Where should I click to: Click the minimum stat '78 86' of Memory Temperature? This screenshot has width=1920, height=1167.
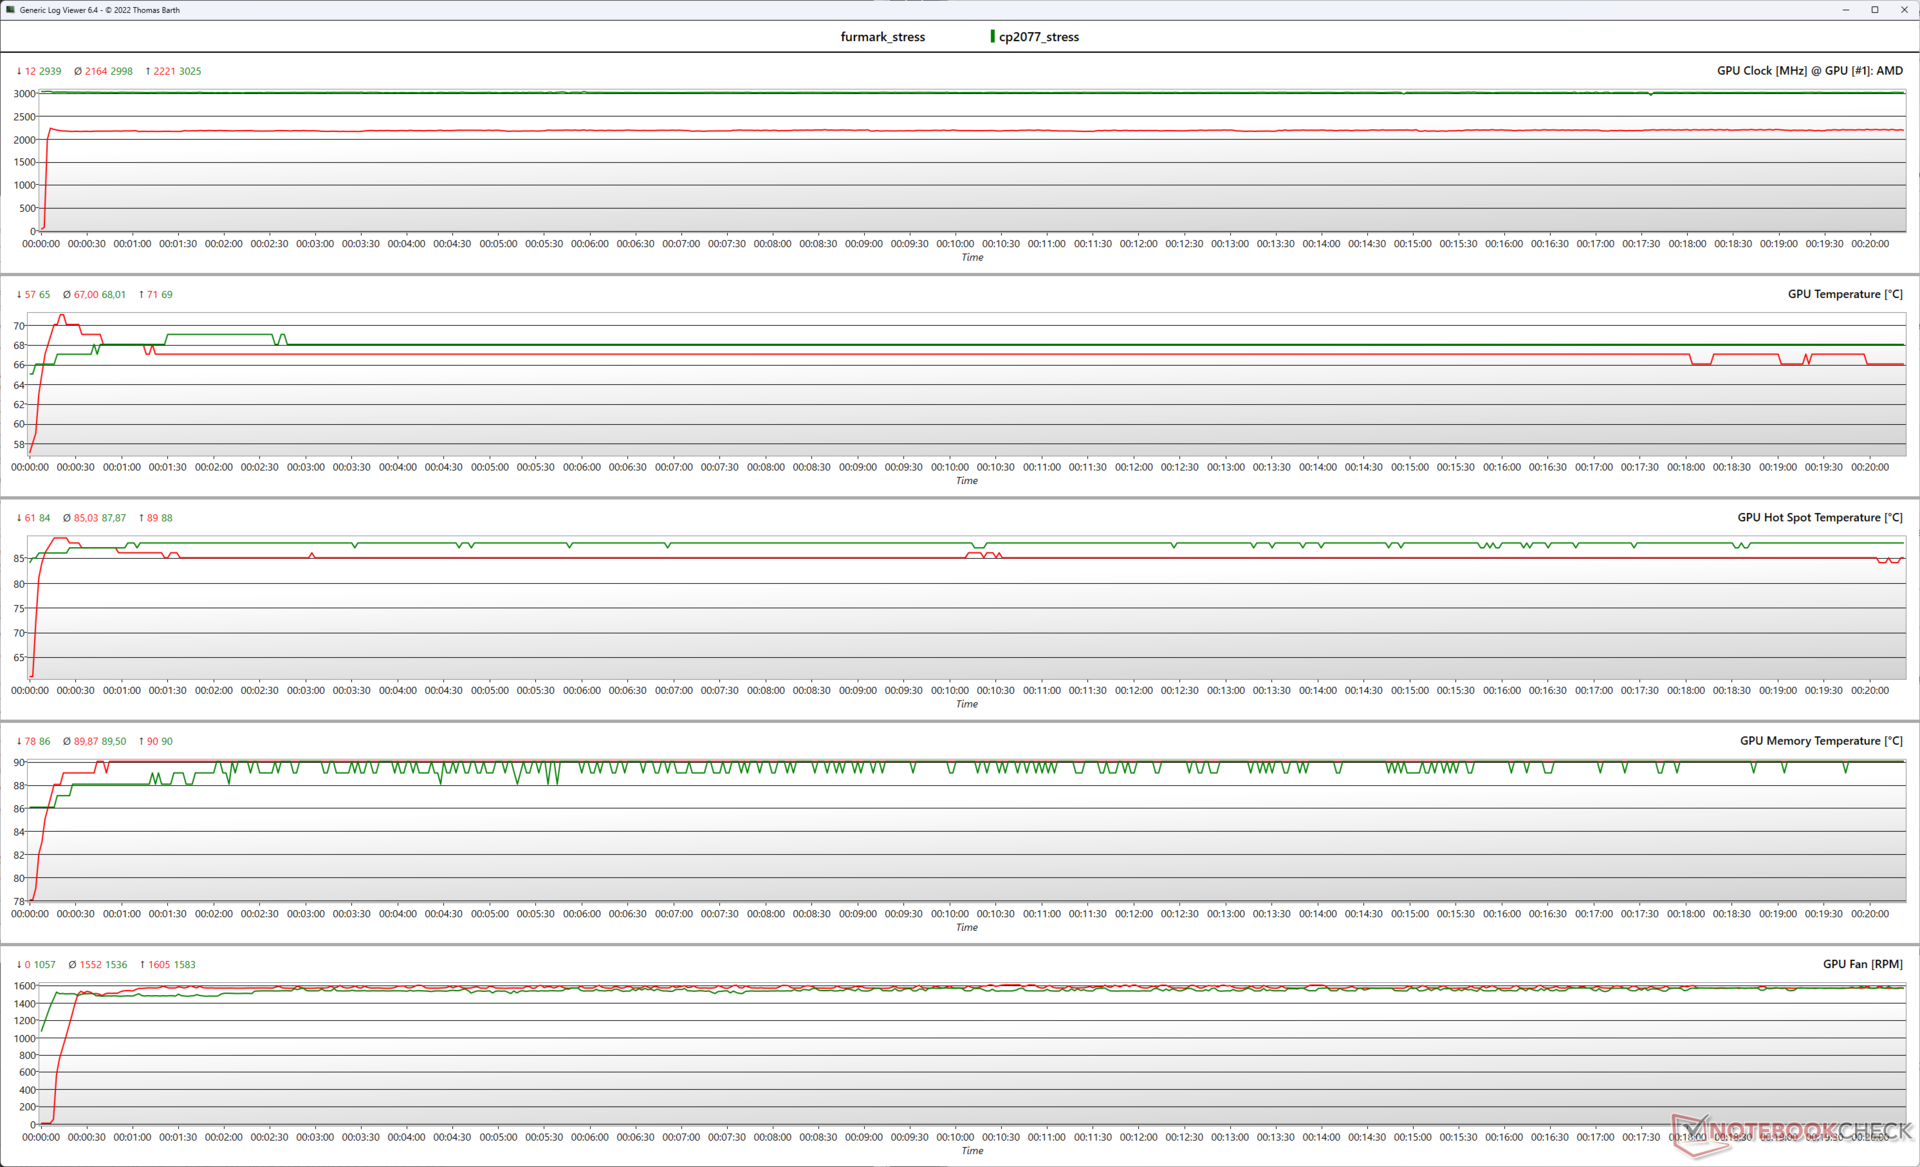33,741
